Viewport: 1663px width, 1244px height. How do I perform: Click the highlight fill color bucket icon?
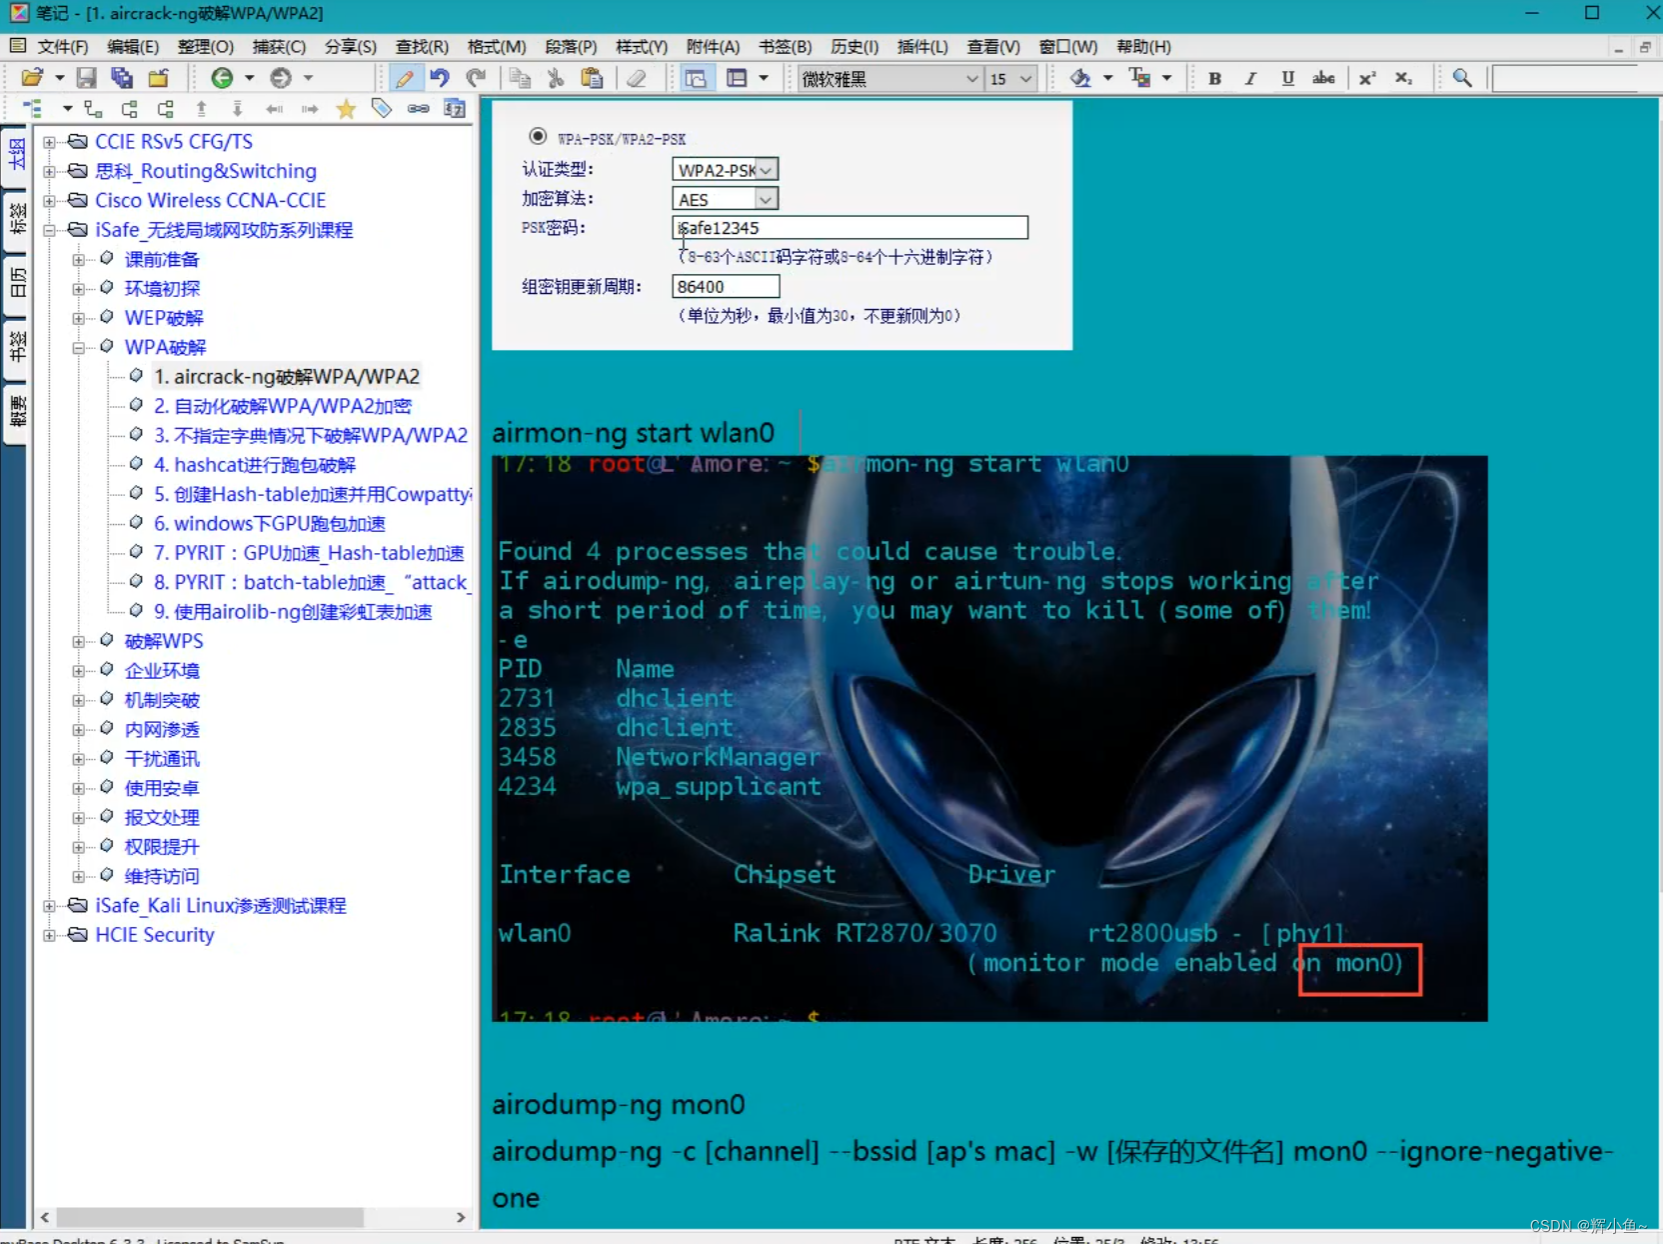pyautogui.click(x=1080, y=78)
